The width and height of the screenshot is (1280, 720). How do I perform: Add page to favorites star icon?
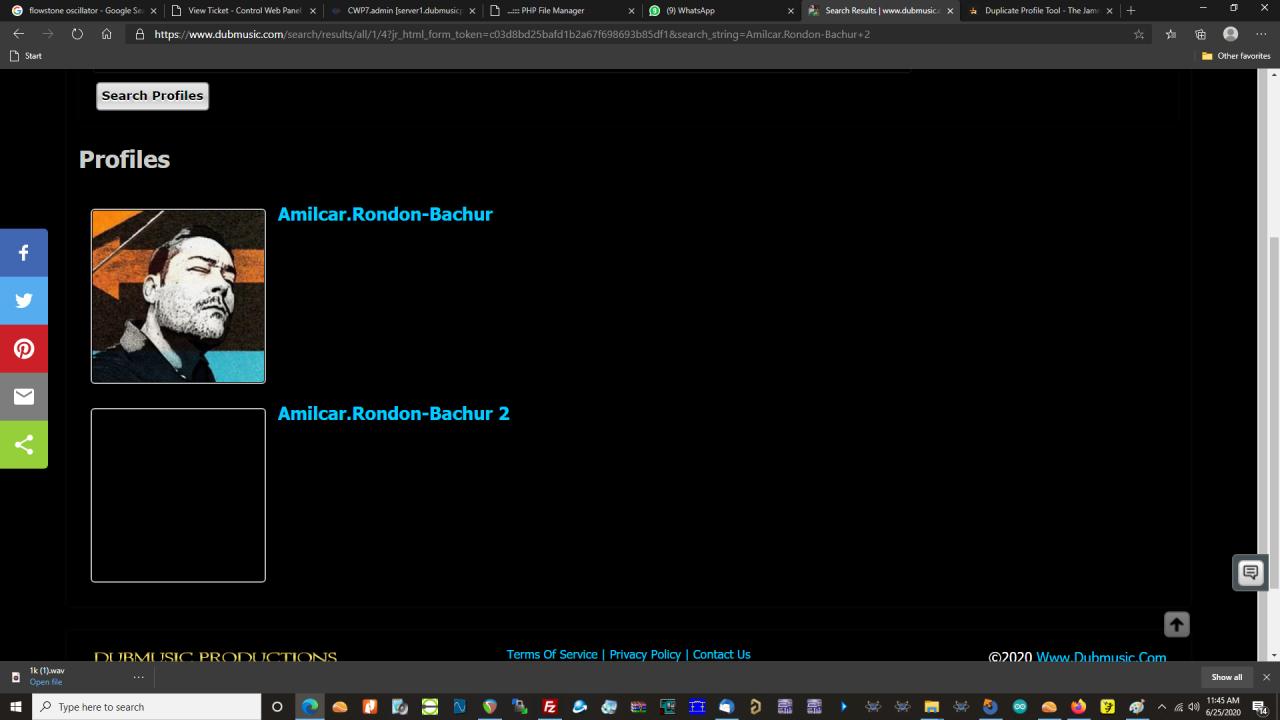tap(1139, 34)
